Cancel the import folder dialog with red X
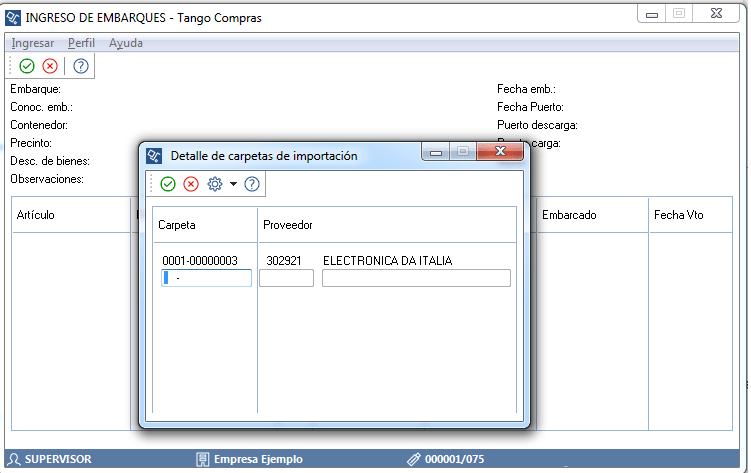 click(x=191, y=184)
